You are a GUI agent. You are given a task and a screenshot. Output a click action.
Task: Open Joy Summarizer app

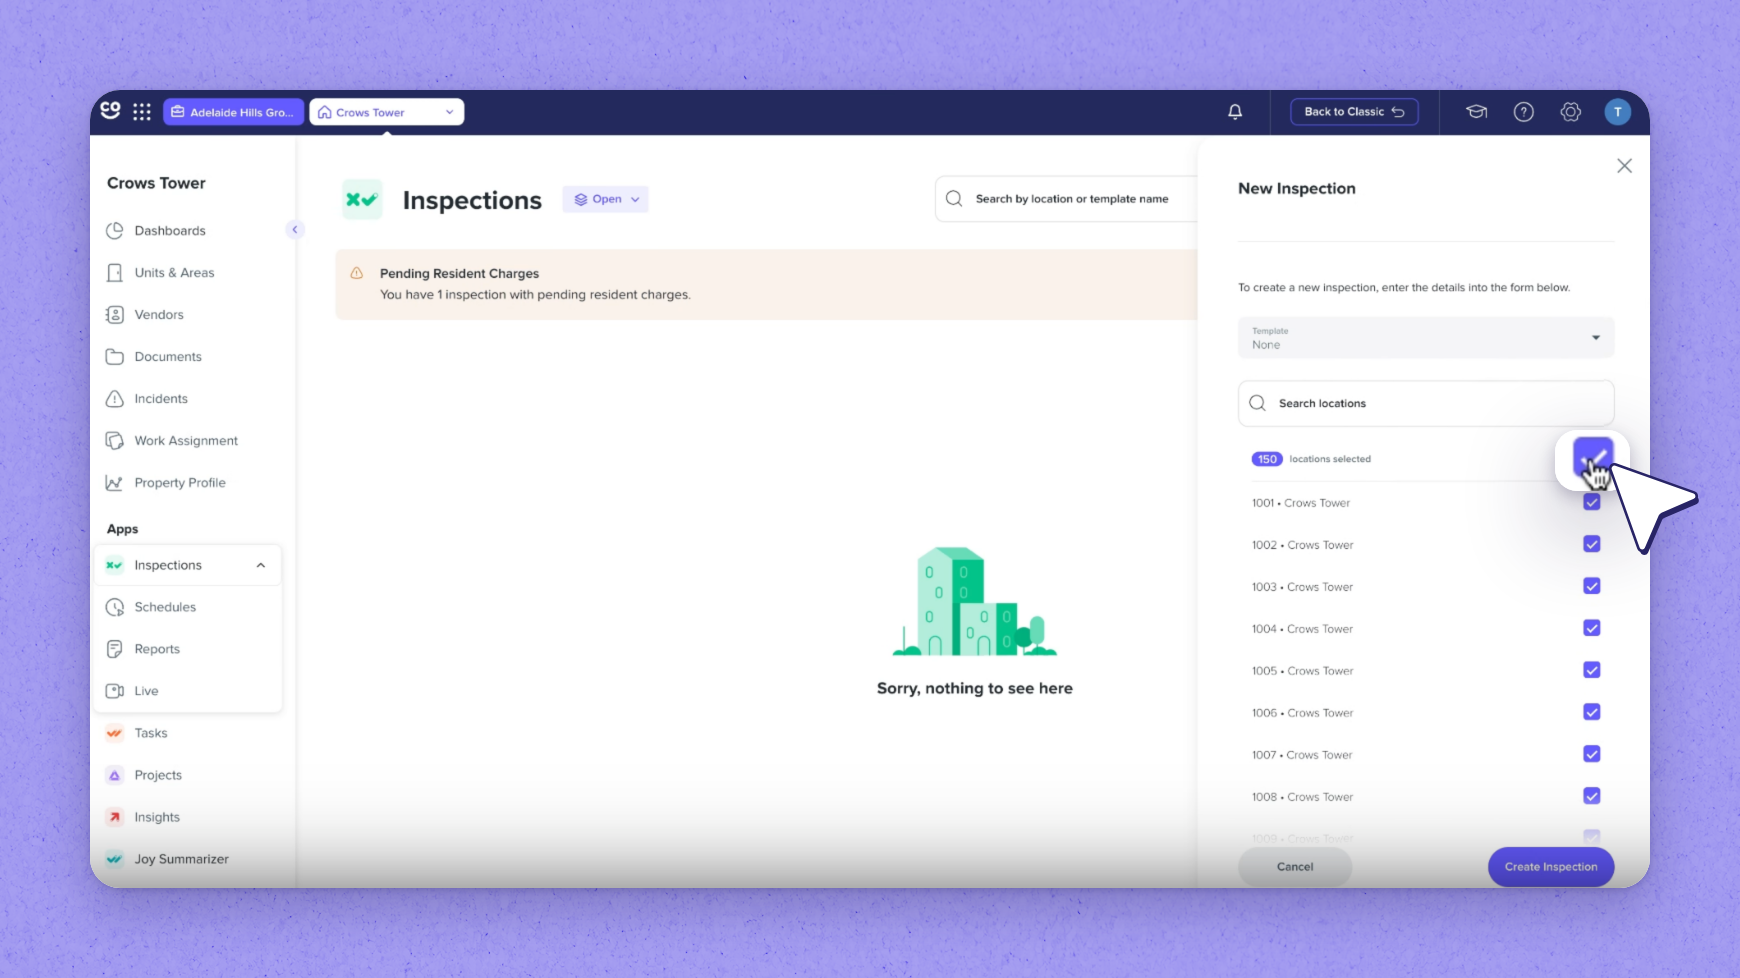(x=181, y=859)
